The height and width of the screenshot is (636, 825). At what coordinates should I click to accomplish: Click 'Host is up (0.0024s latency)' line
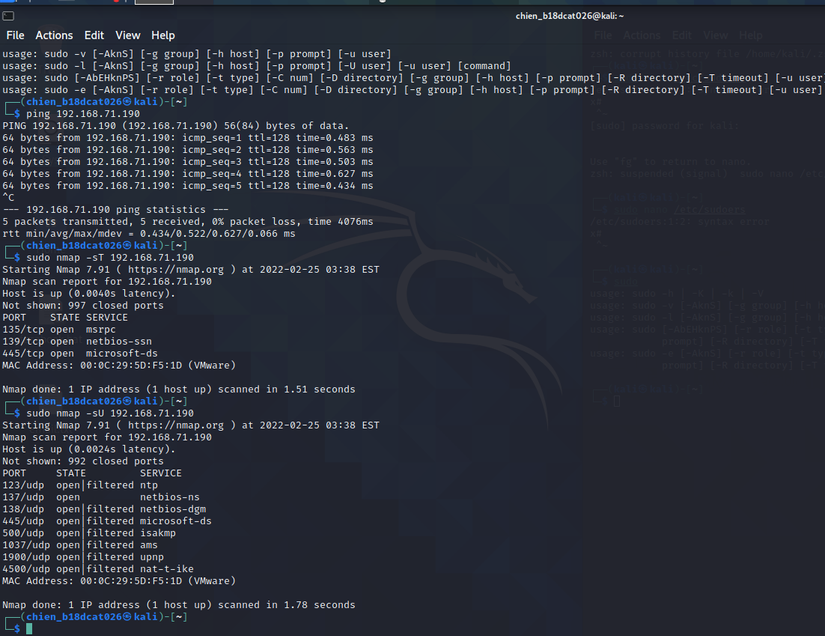89,449
